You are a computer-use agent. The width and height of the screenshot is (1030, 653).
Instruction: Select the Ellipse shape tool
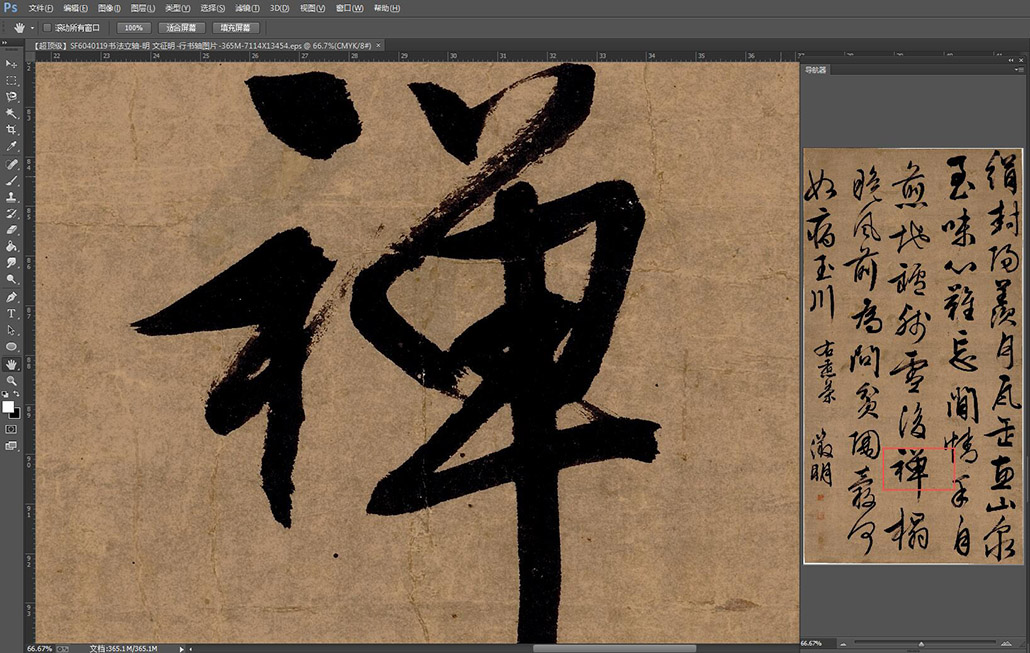pos(11,347)
